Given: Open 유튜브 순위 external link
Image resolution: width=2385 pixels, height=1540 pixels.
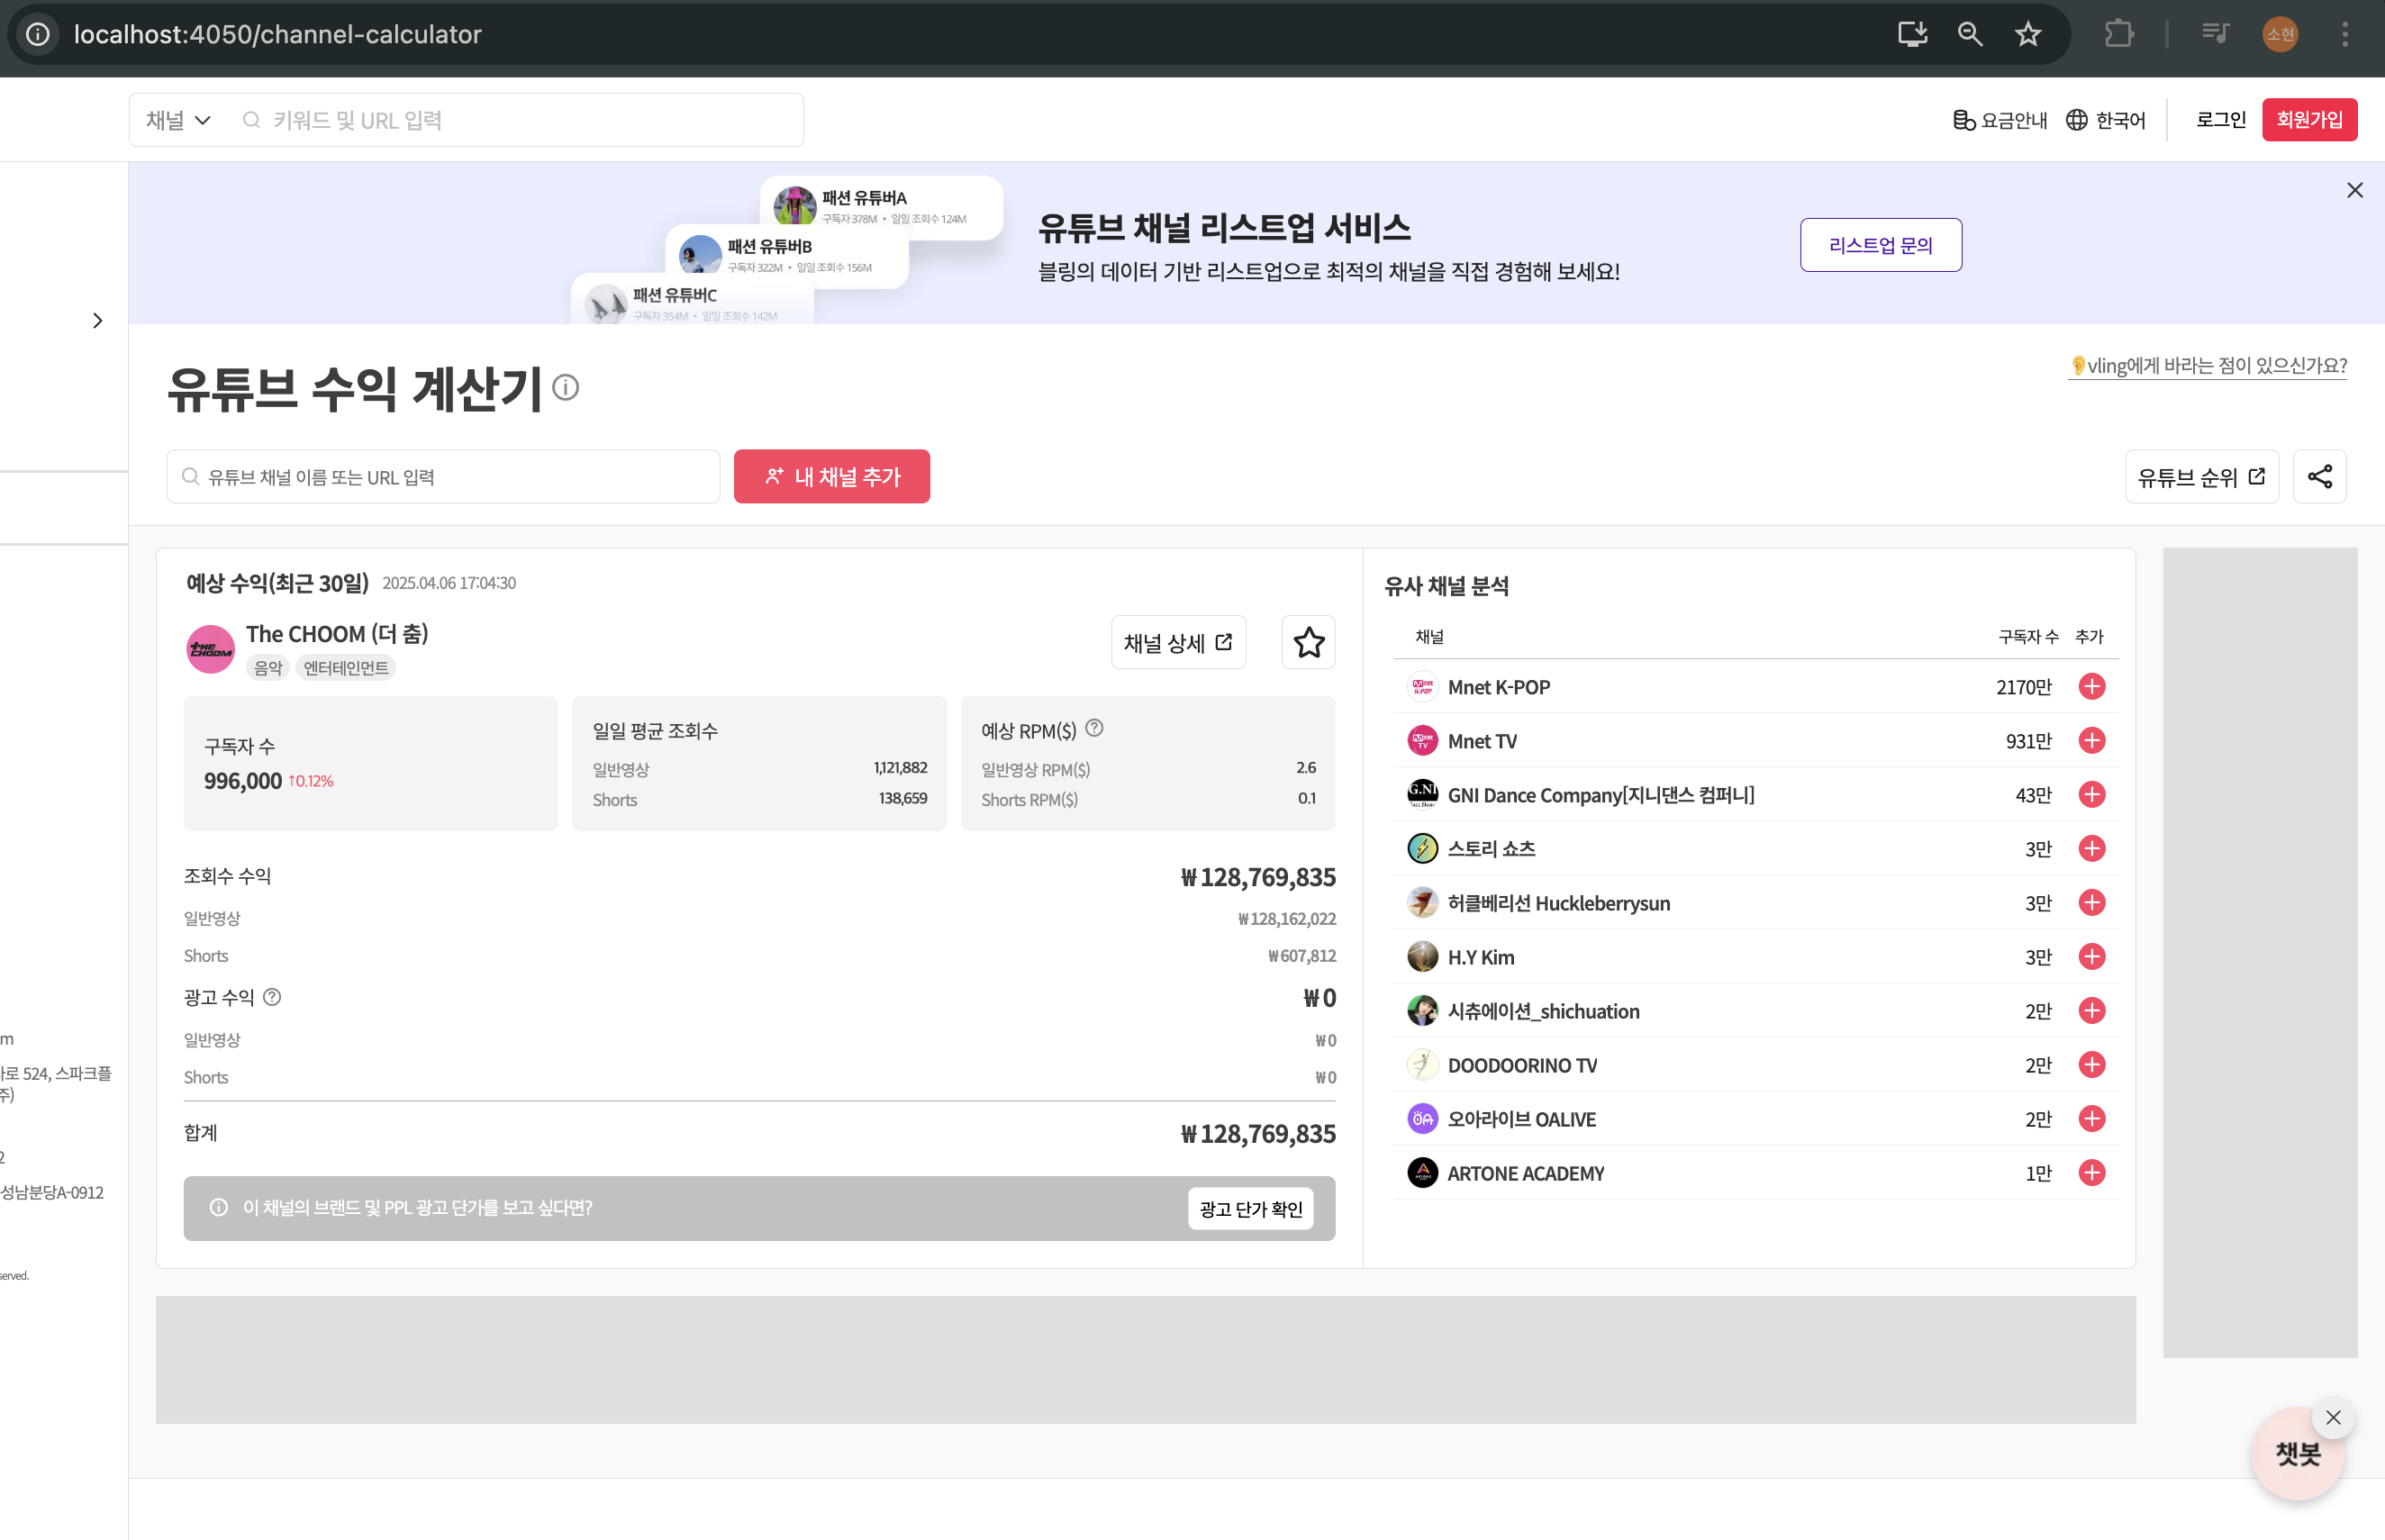Looking at the screenshot, I should 2201,477.
